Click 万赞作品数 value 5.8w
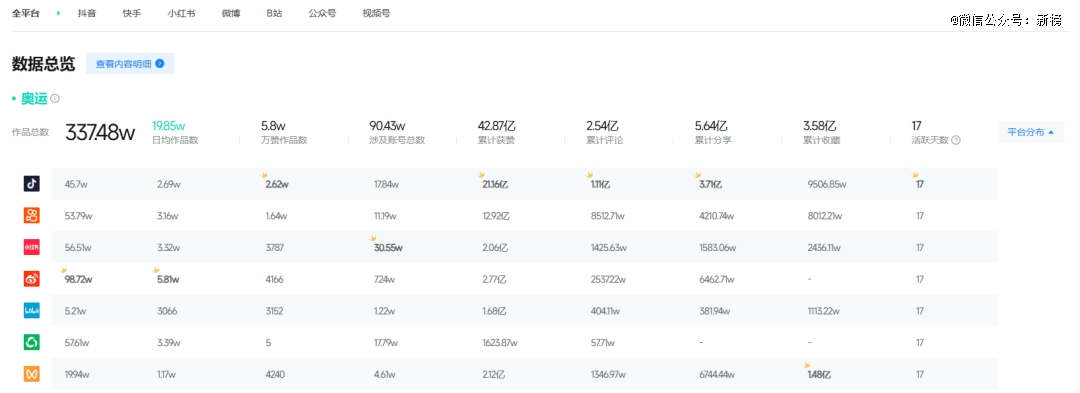 [x=273, y=126]
